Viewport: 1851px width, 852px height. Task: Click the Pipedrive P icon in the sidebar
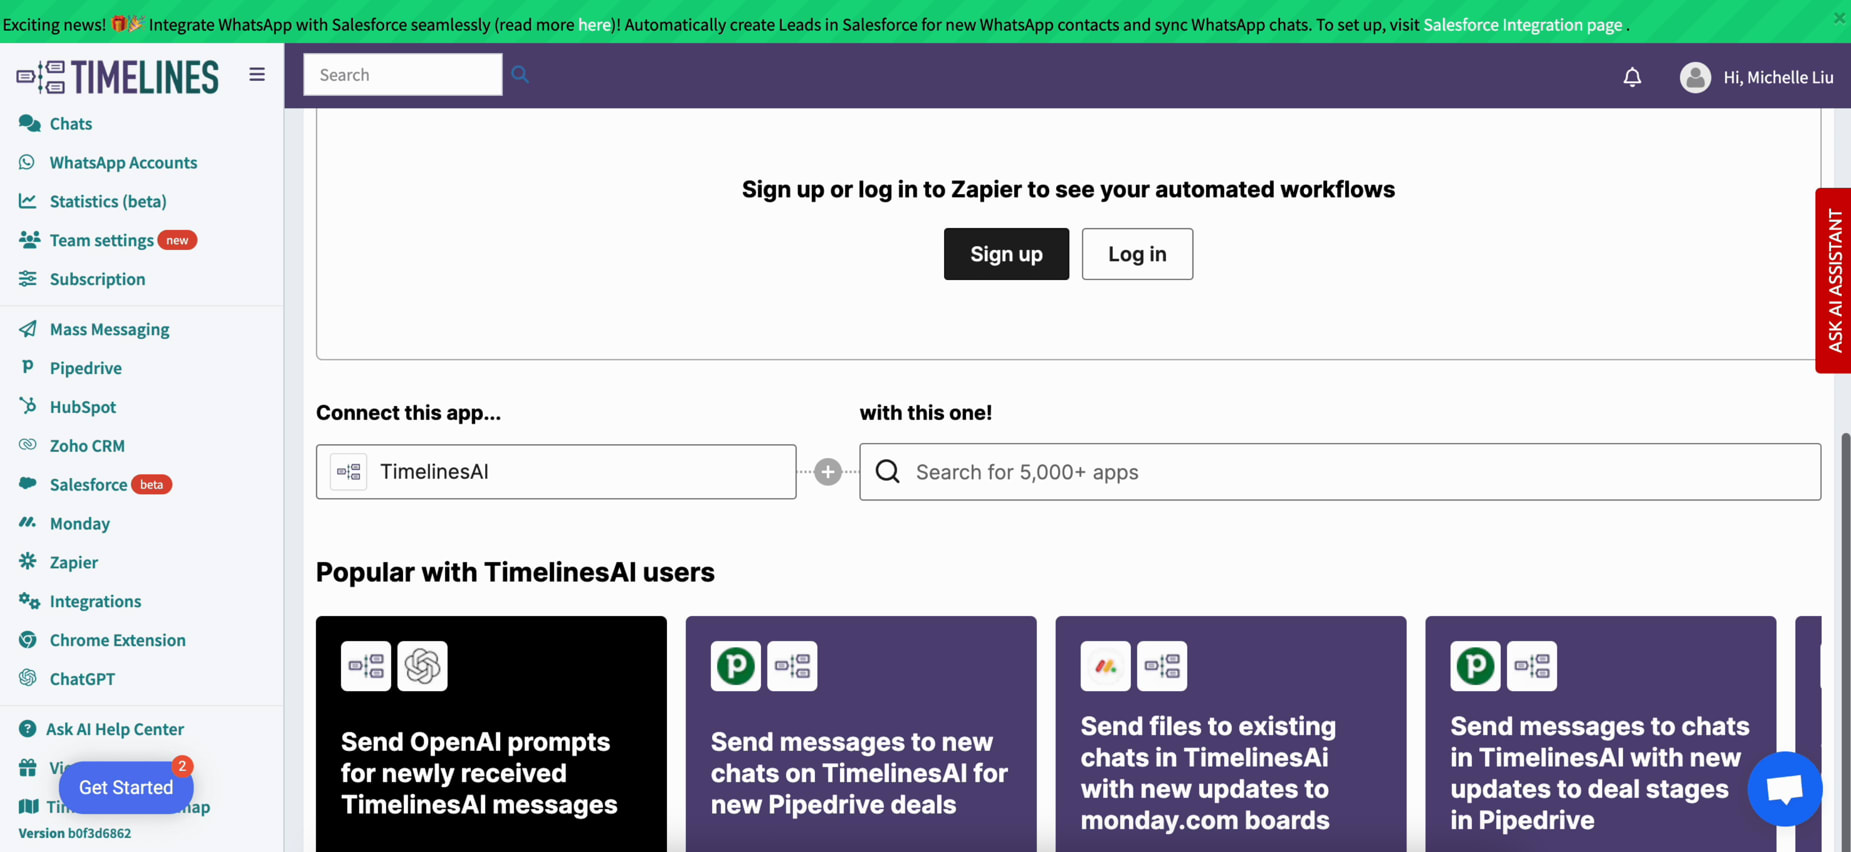(x=28, y=367)
